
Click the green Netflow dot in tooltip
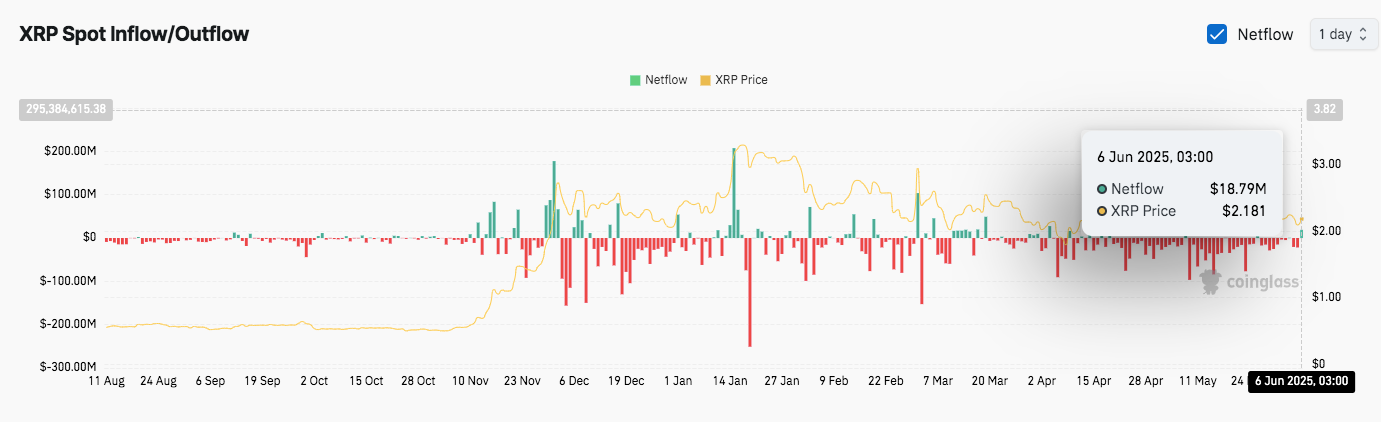tap(1101, 189)
